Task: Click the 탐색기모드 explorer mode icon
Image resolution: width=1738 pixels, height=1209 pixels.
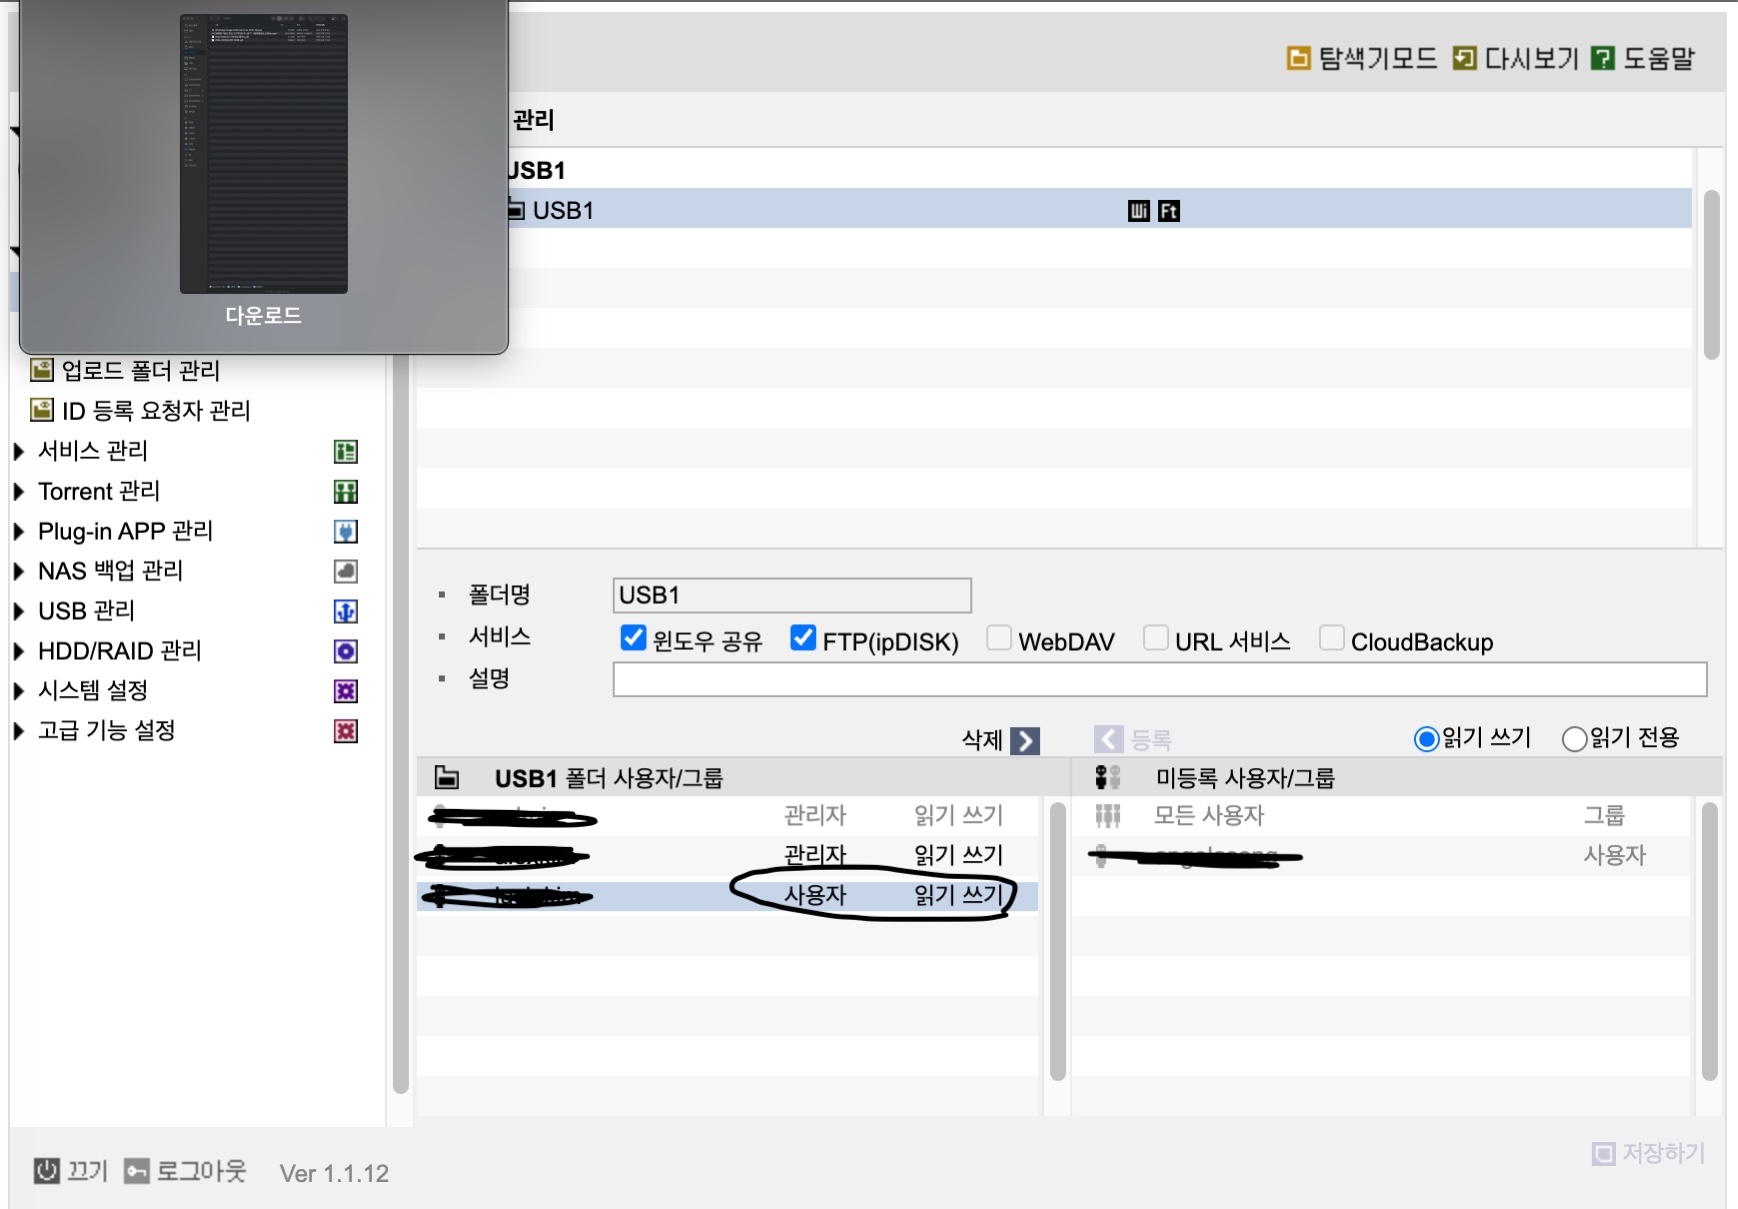Action: click(1298, 58)
